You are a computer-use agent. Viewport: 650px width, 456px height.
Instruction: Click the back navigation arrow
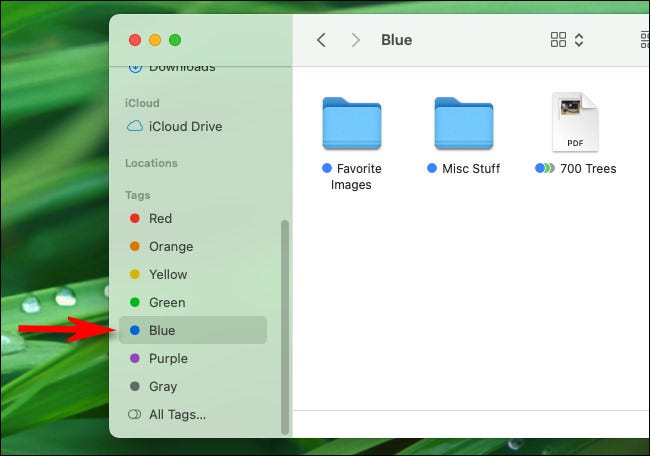(x=321, y=40)
